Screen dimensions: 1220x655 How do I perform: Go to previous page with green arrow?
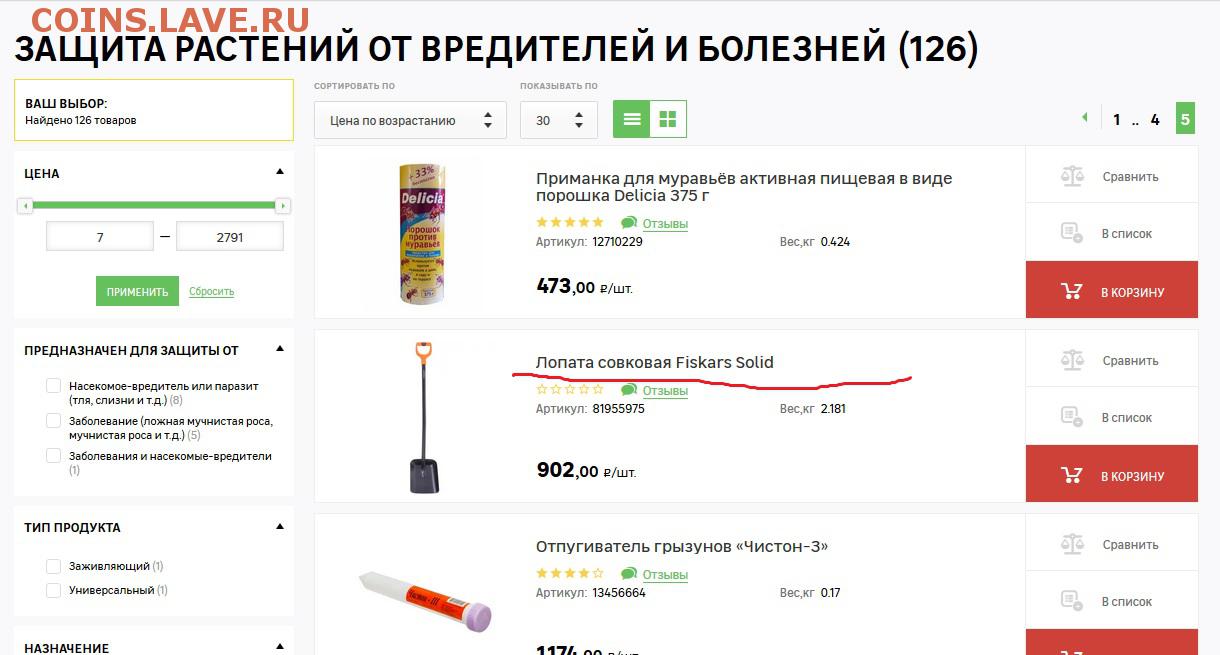click(x=1084, y=118)
